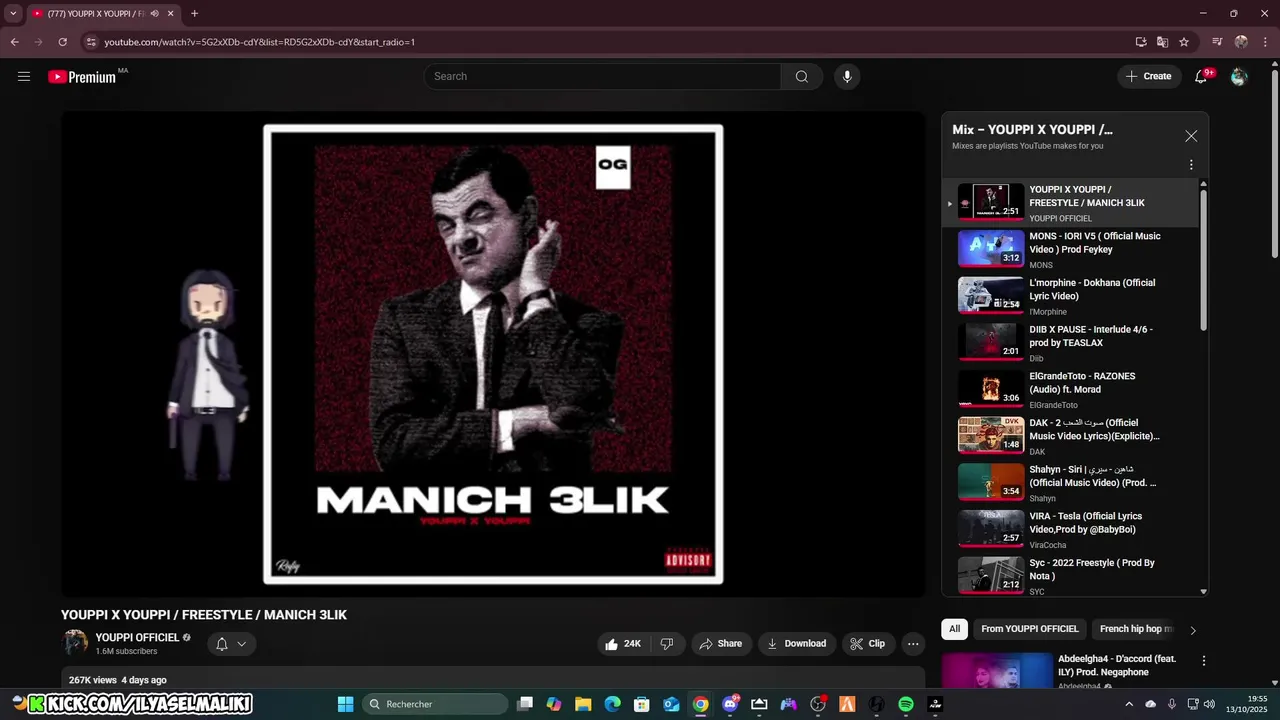Image resolution: width=1280 pixels, height=720 pixels.
Task: Share the video
Action: click(720, 644)
